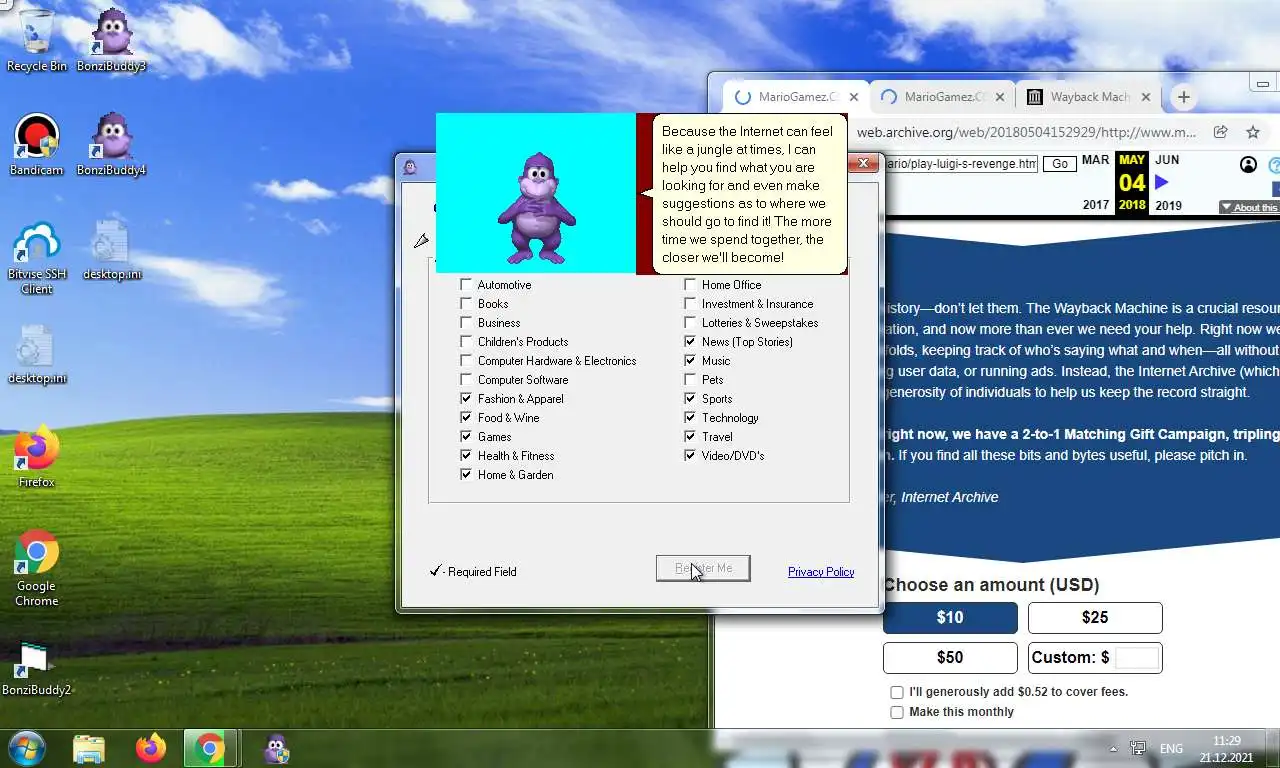Open File Explorer from the taskbar
This screenshot has width=1280, height=768.
click(x=89, y=748)
